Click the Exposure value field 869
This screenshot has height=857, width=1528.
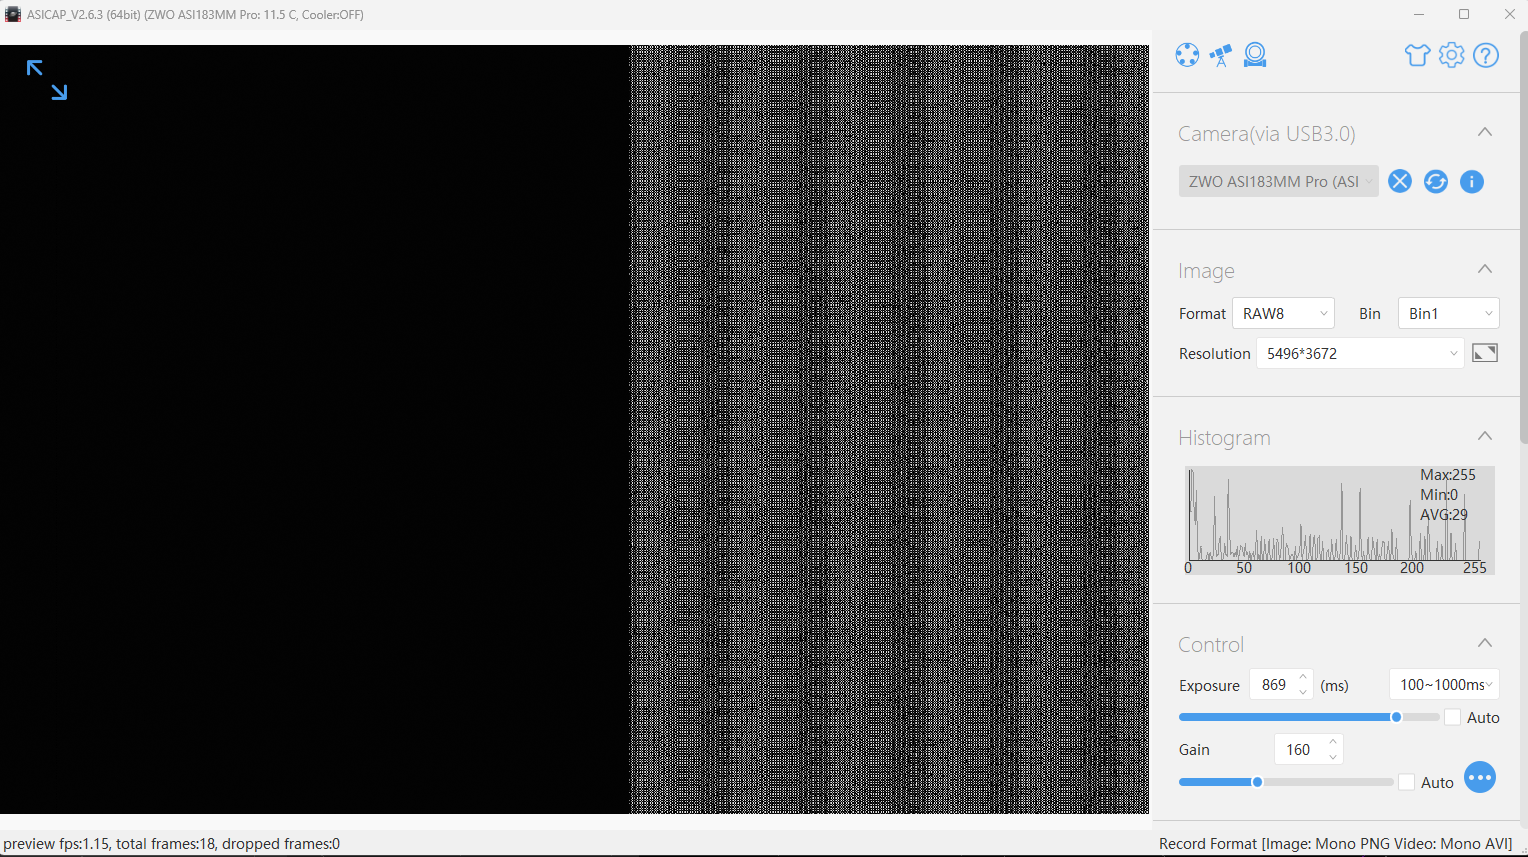coord(1273,685)
